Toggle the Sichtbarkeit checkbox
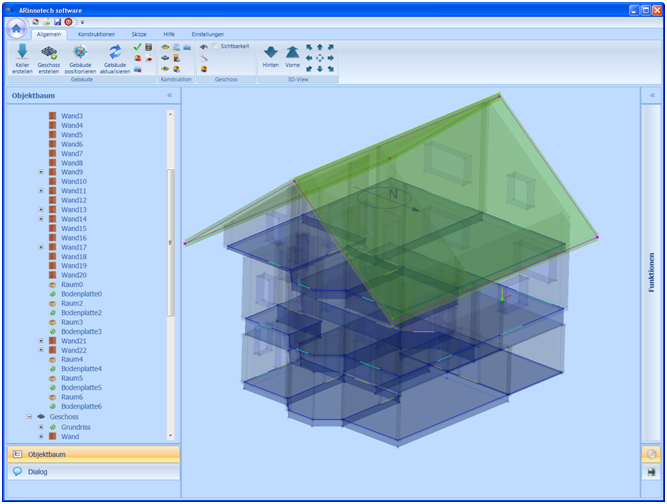The width and height of the screenshot is (667, 504). click(x=215, y=46)
